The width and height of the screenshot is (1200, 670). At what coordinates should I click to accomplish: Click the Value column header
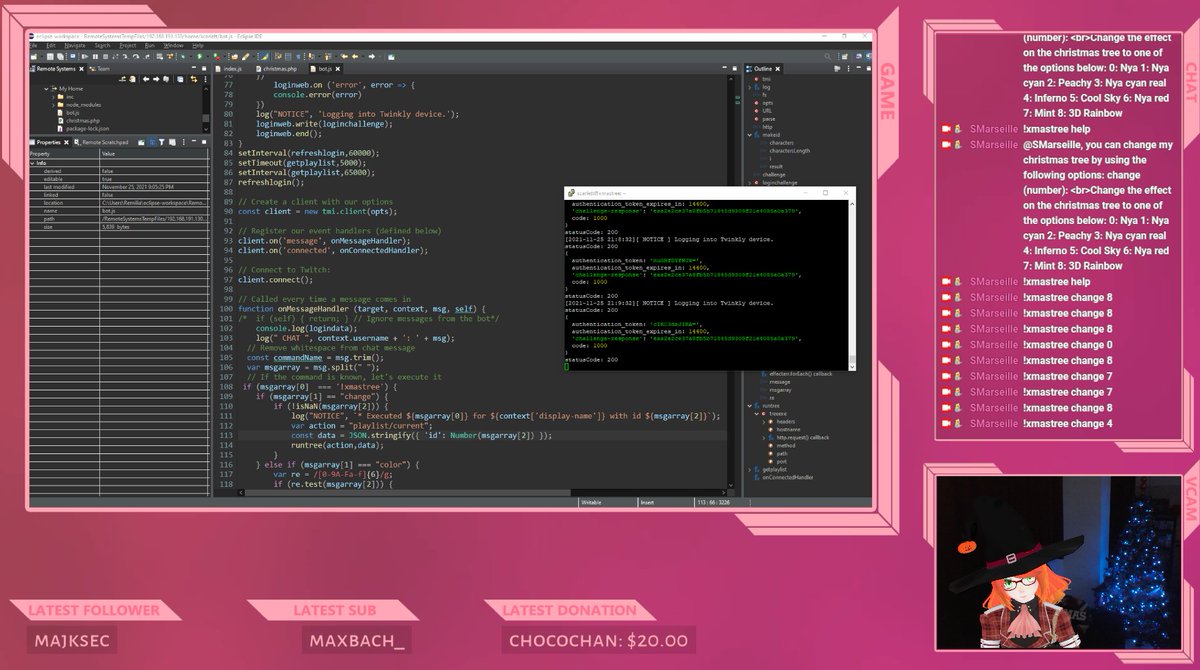click(x=155, y=154)
